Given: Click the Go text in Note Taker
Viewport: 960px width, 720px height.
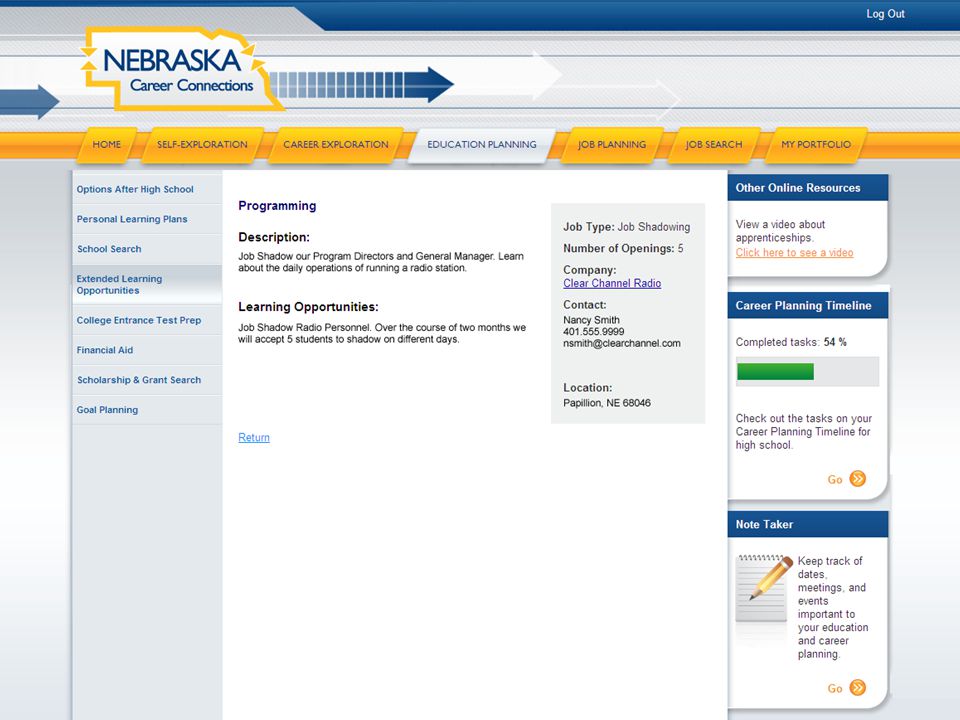Looking at the screenshot, I should click(835, 688).
